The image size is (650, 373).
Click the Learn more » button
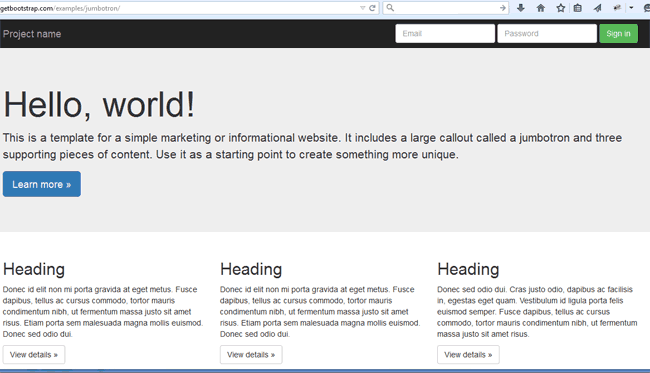[x=41, y=184]
